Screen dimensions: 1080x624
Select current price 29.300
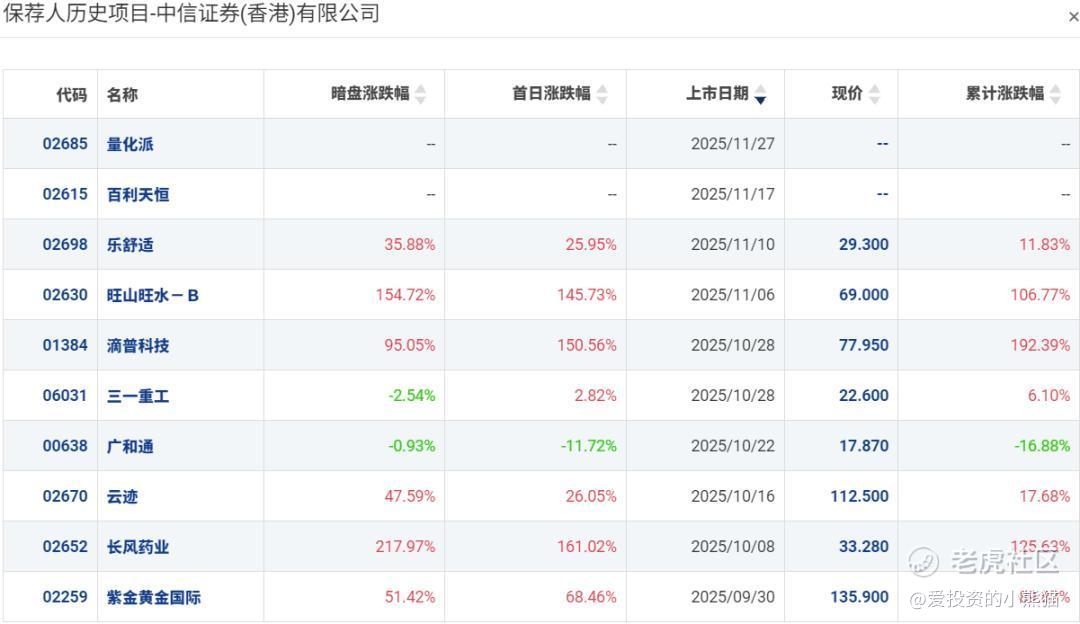coord(864,245)
